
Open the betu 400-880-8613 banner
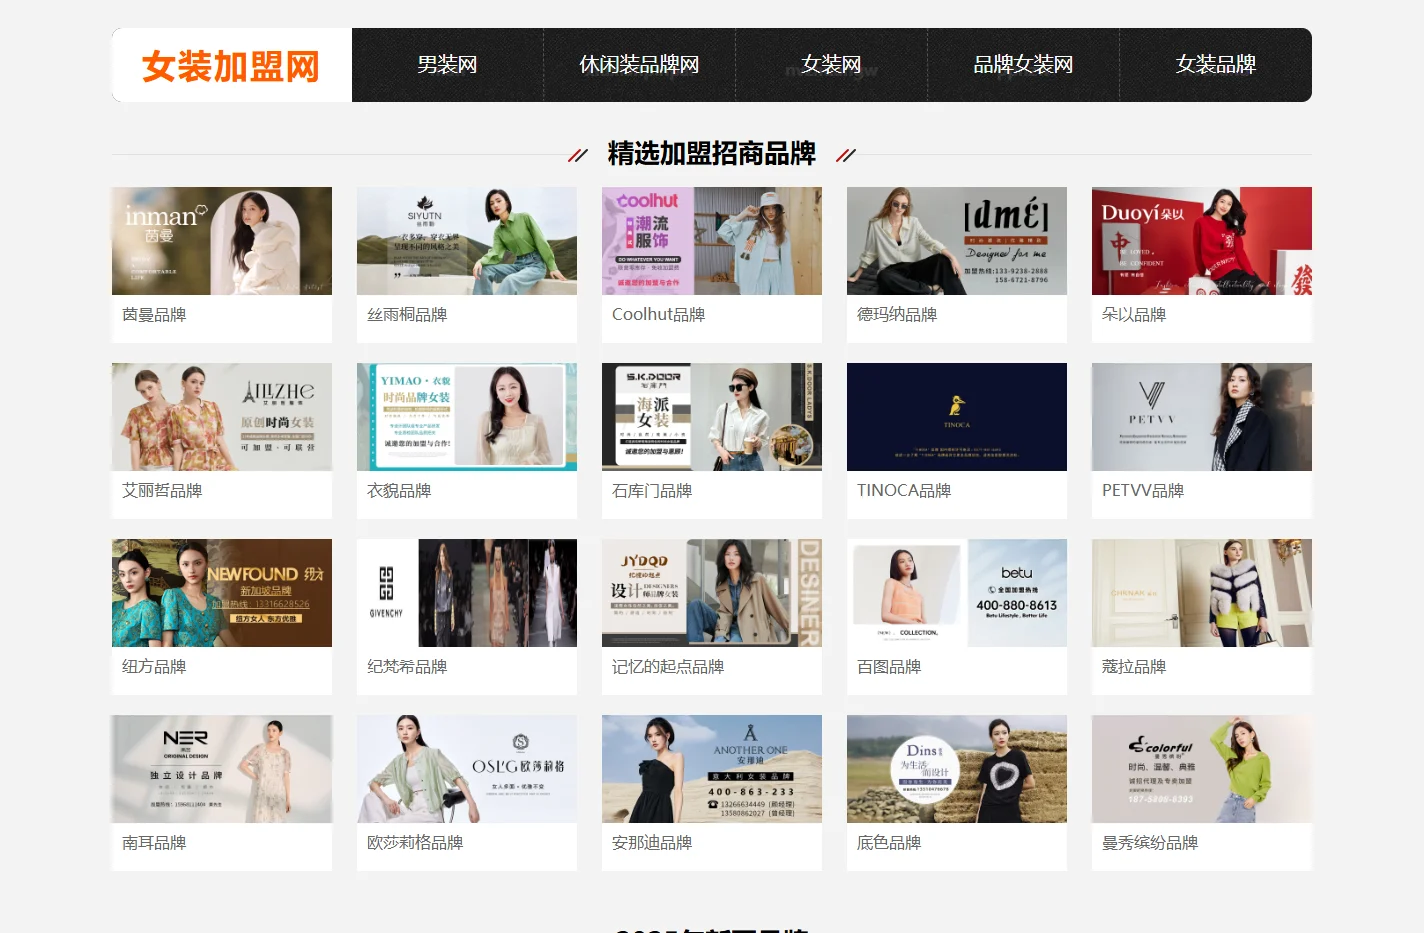point(957,593)
